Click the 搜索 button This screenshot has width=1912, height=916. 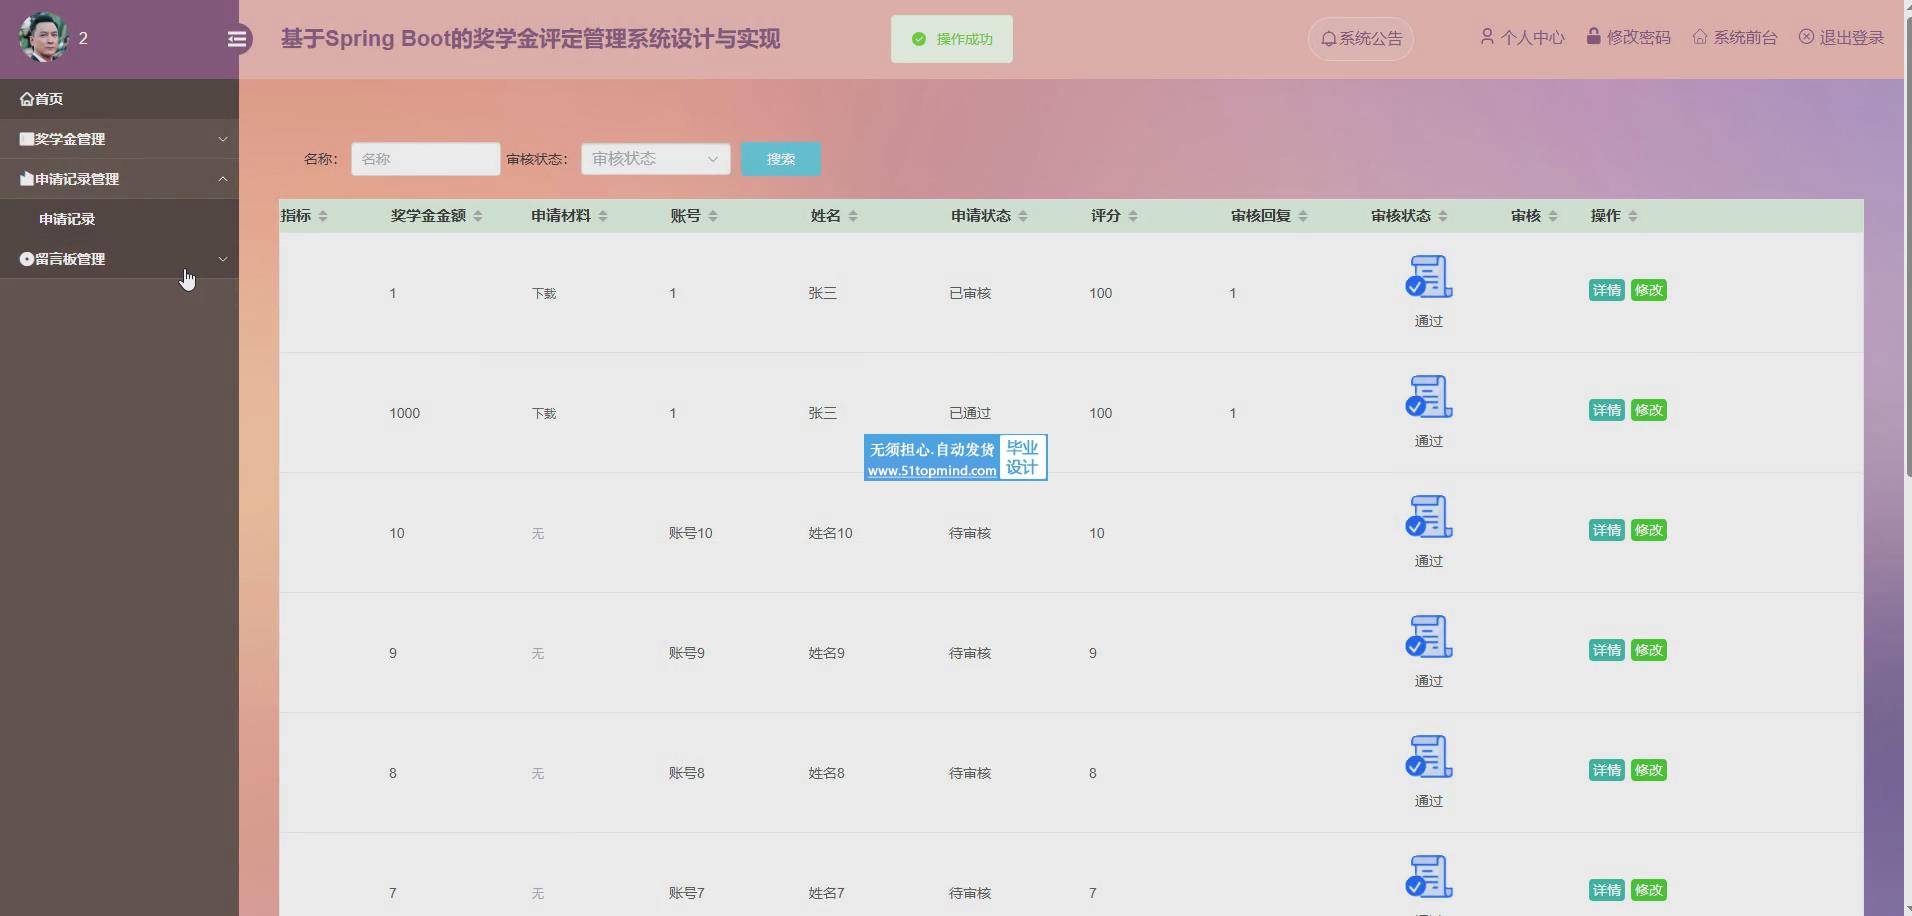tap(780, 159)
